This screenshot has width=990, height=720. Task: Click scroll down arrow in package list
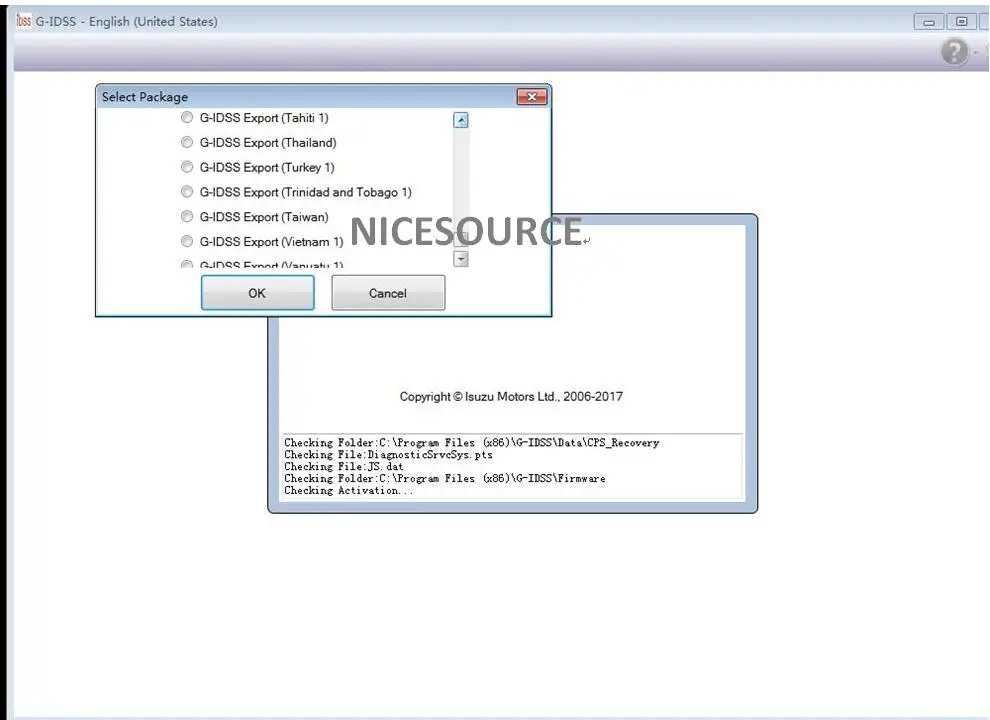tap(461, 259)
